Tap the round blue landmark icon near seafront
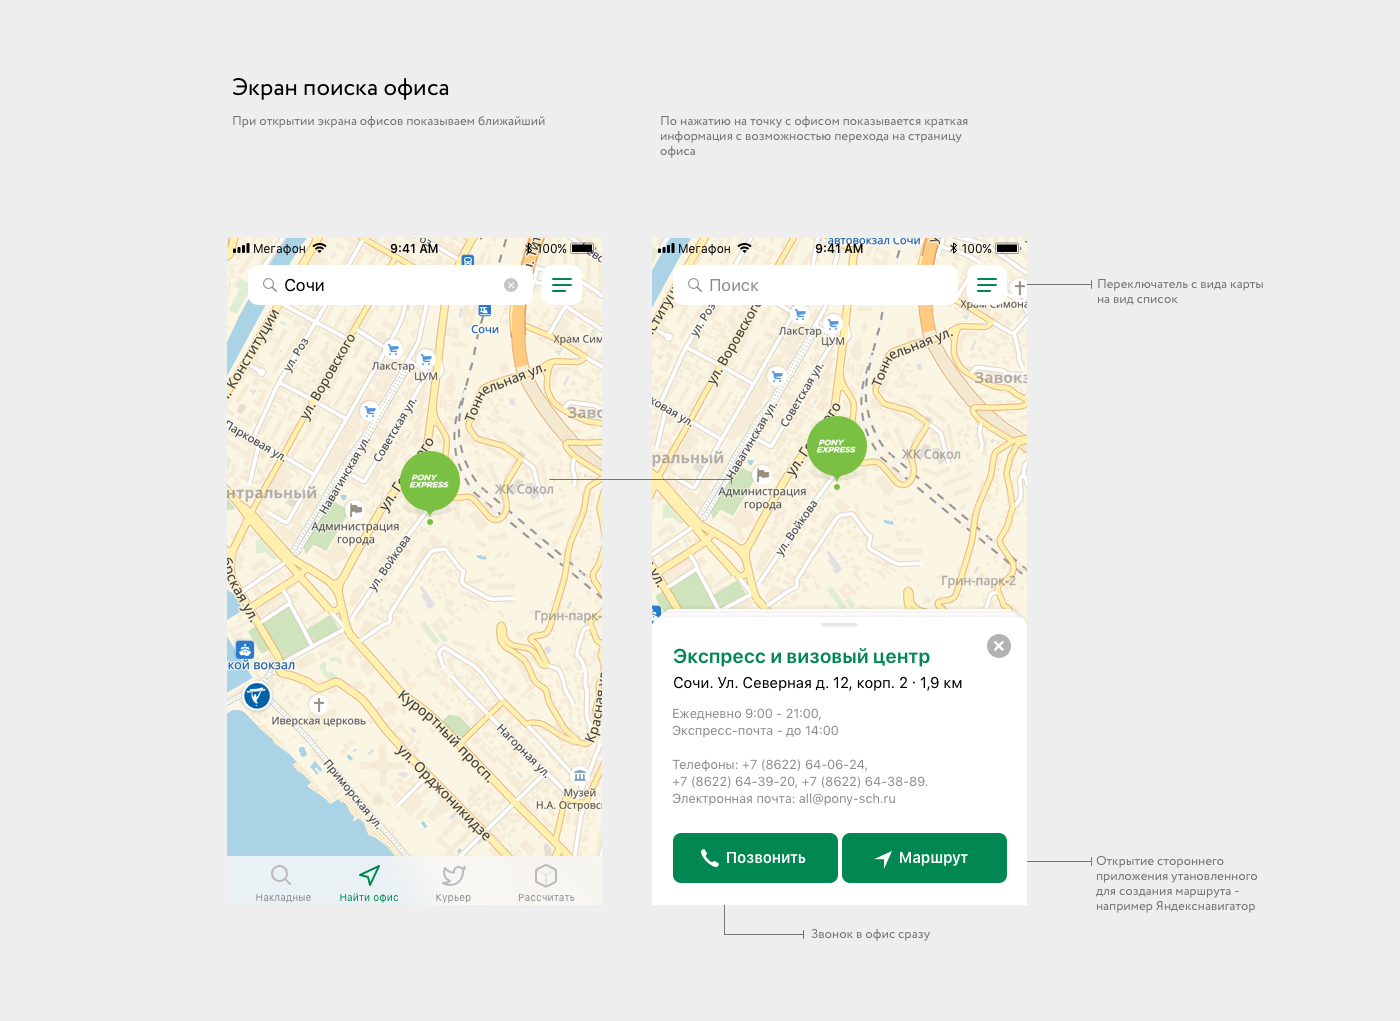Screen dimensions: 1400x1021 point(257,695)
